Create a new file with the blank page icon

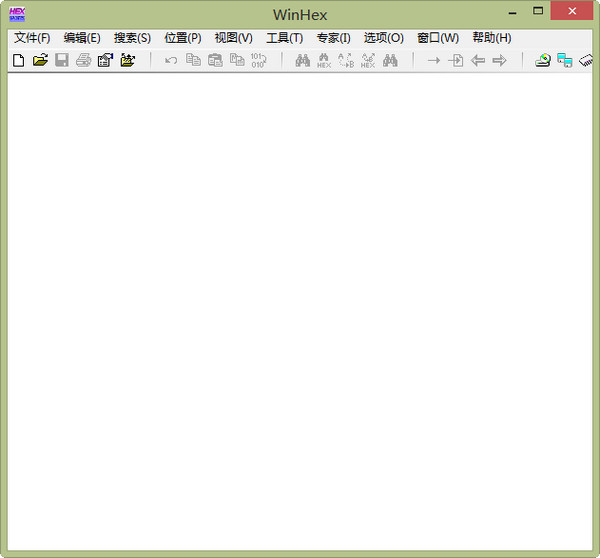click(x=18, y=60)
